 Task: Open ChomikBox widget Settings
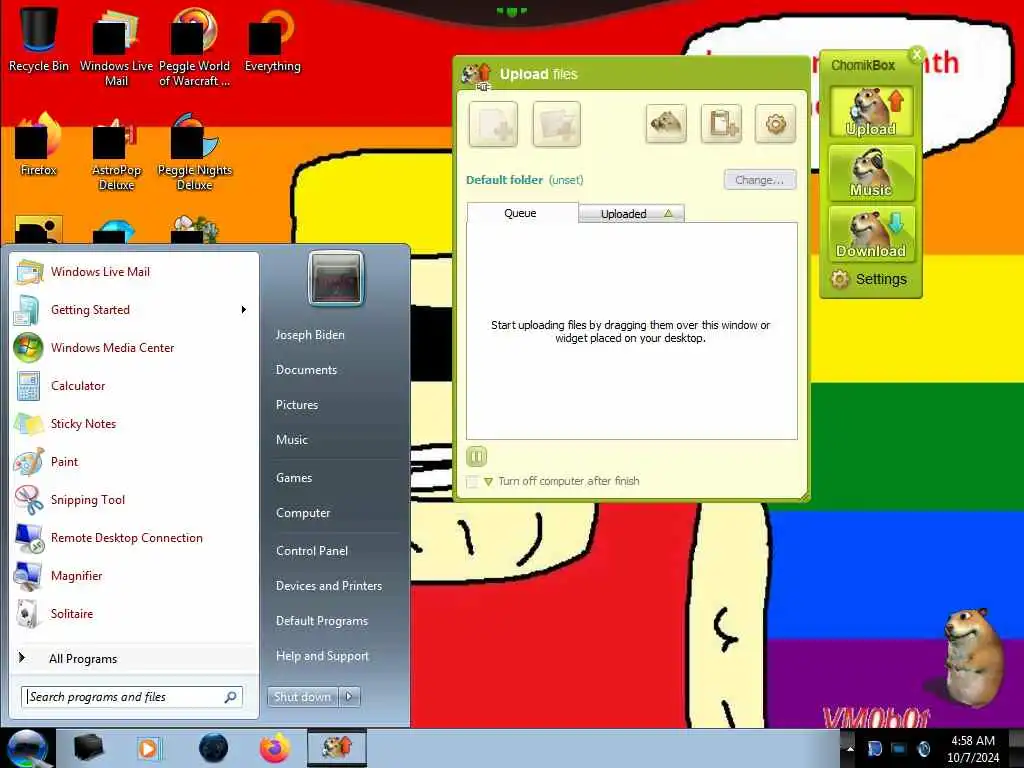[869, 280]
